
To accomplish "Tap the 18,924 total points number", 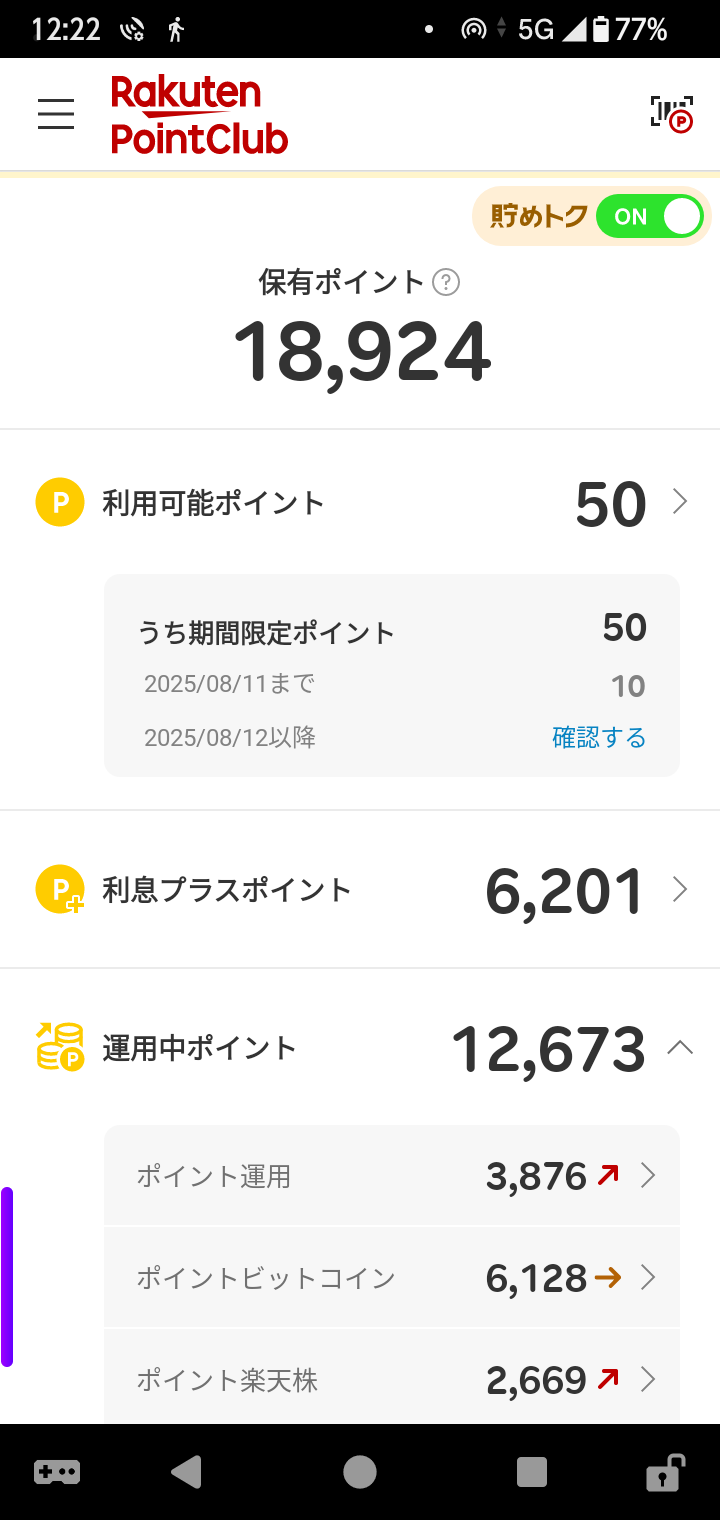I will 362,352.
